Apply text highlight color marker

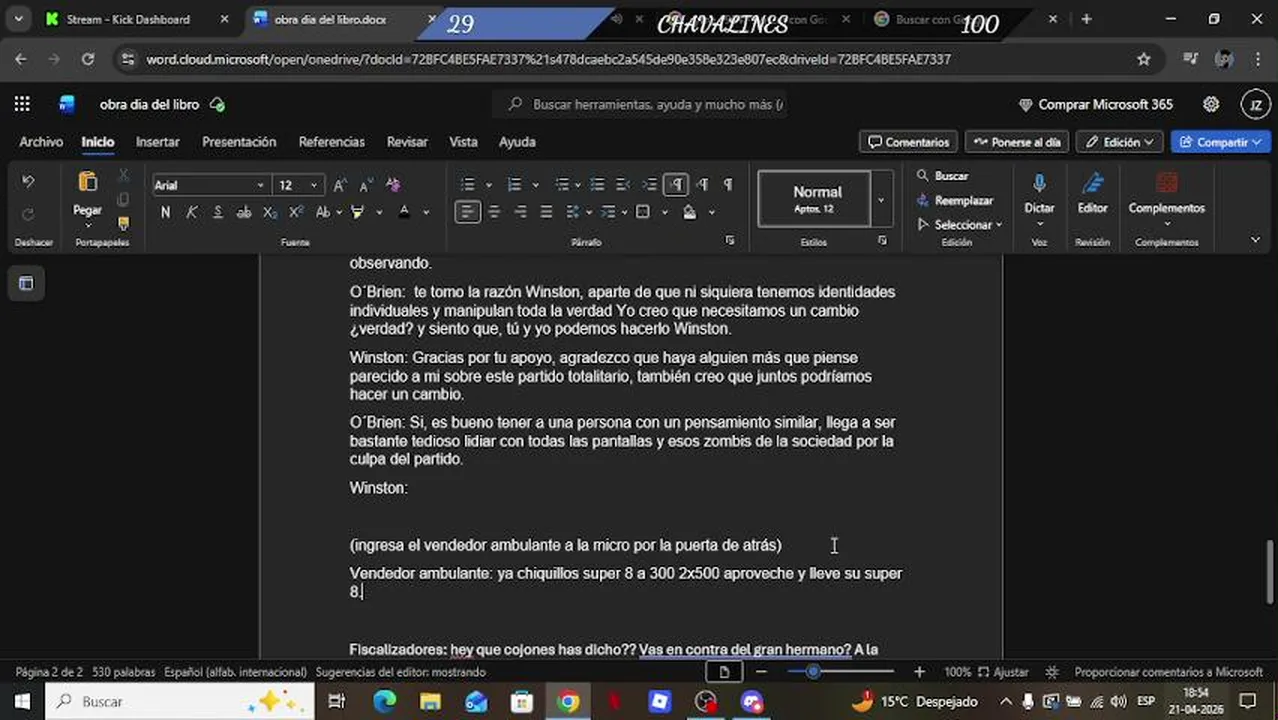point(357,212)
